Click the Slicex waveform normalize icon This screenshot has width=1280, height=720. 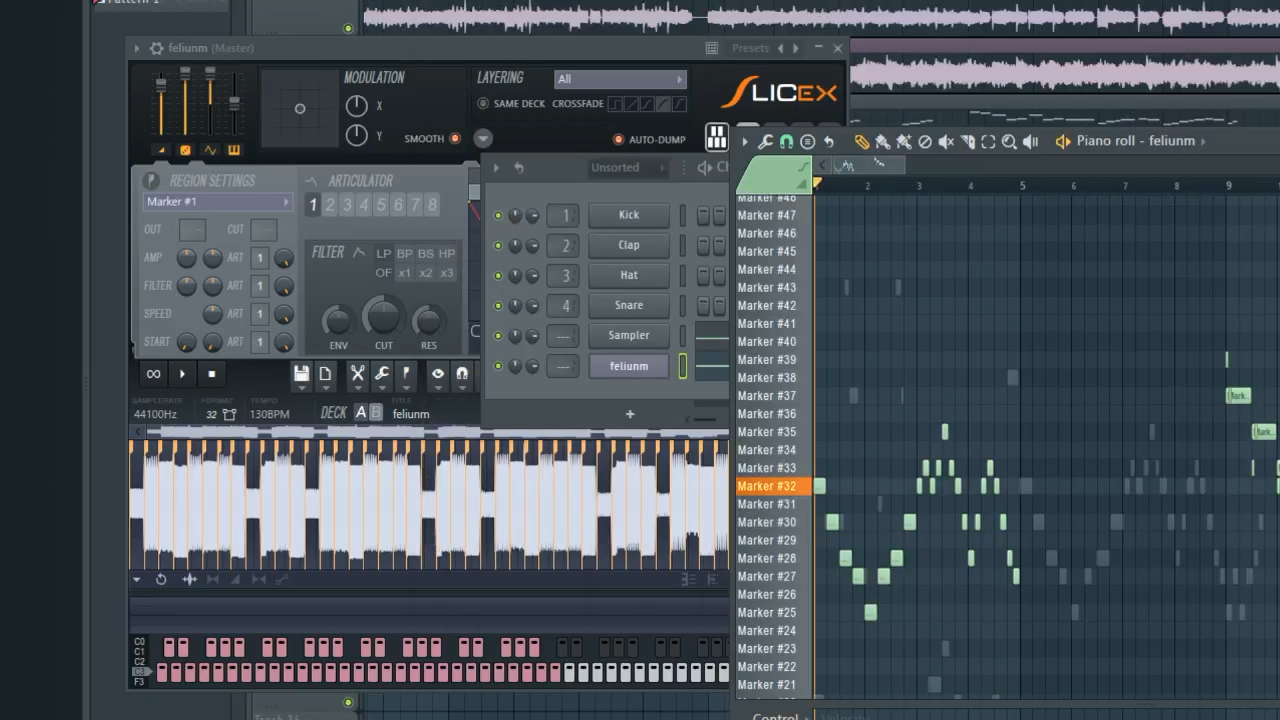189,579
